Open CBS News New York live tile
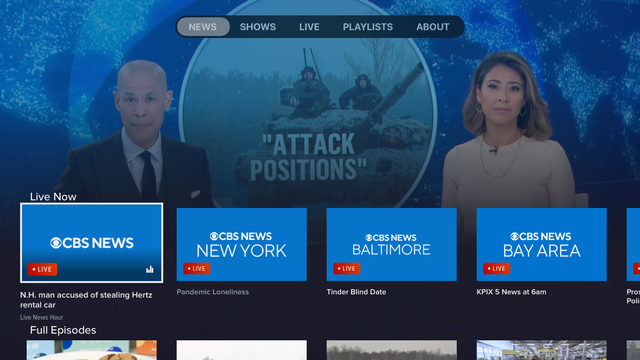Viewport: 640px width, 360px height. (x=242, y=244)
